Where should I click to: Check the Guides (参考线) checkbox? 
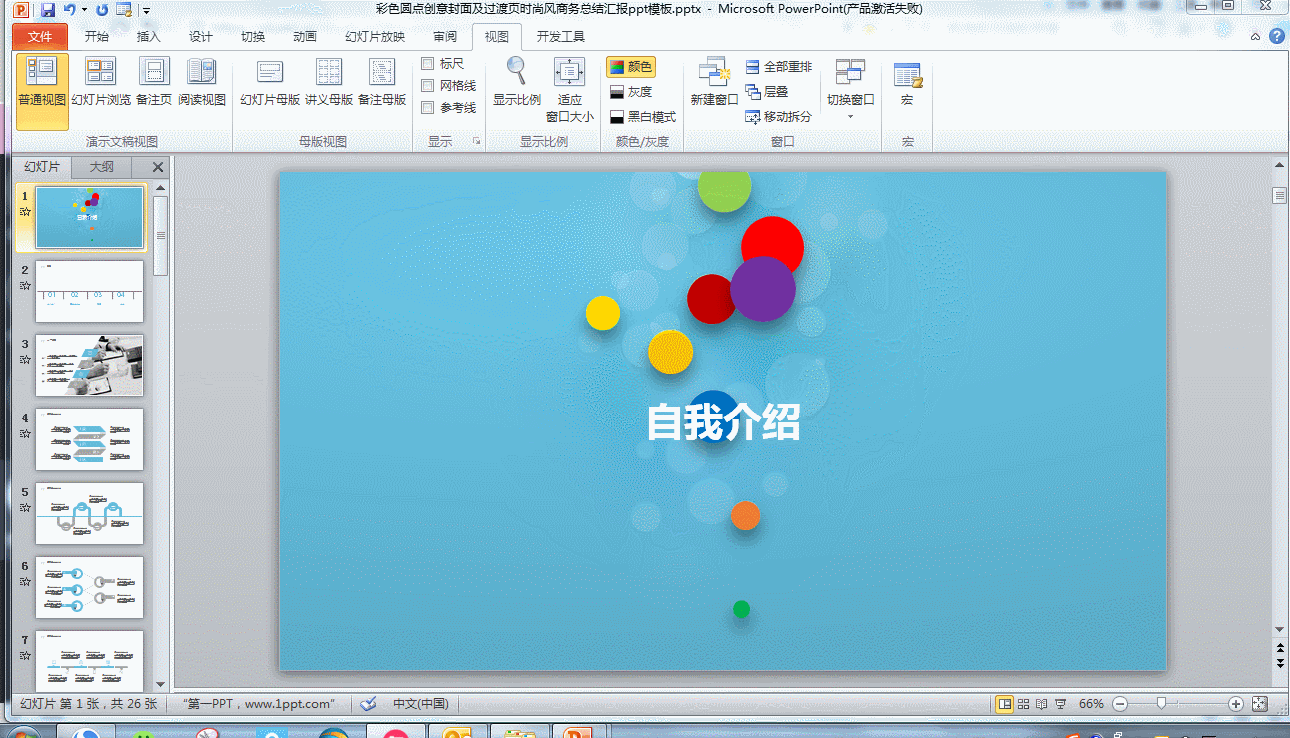pos(428,108)
